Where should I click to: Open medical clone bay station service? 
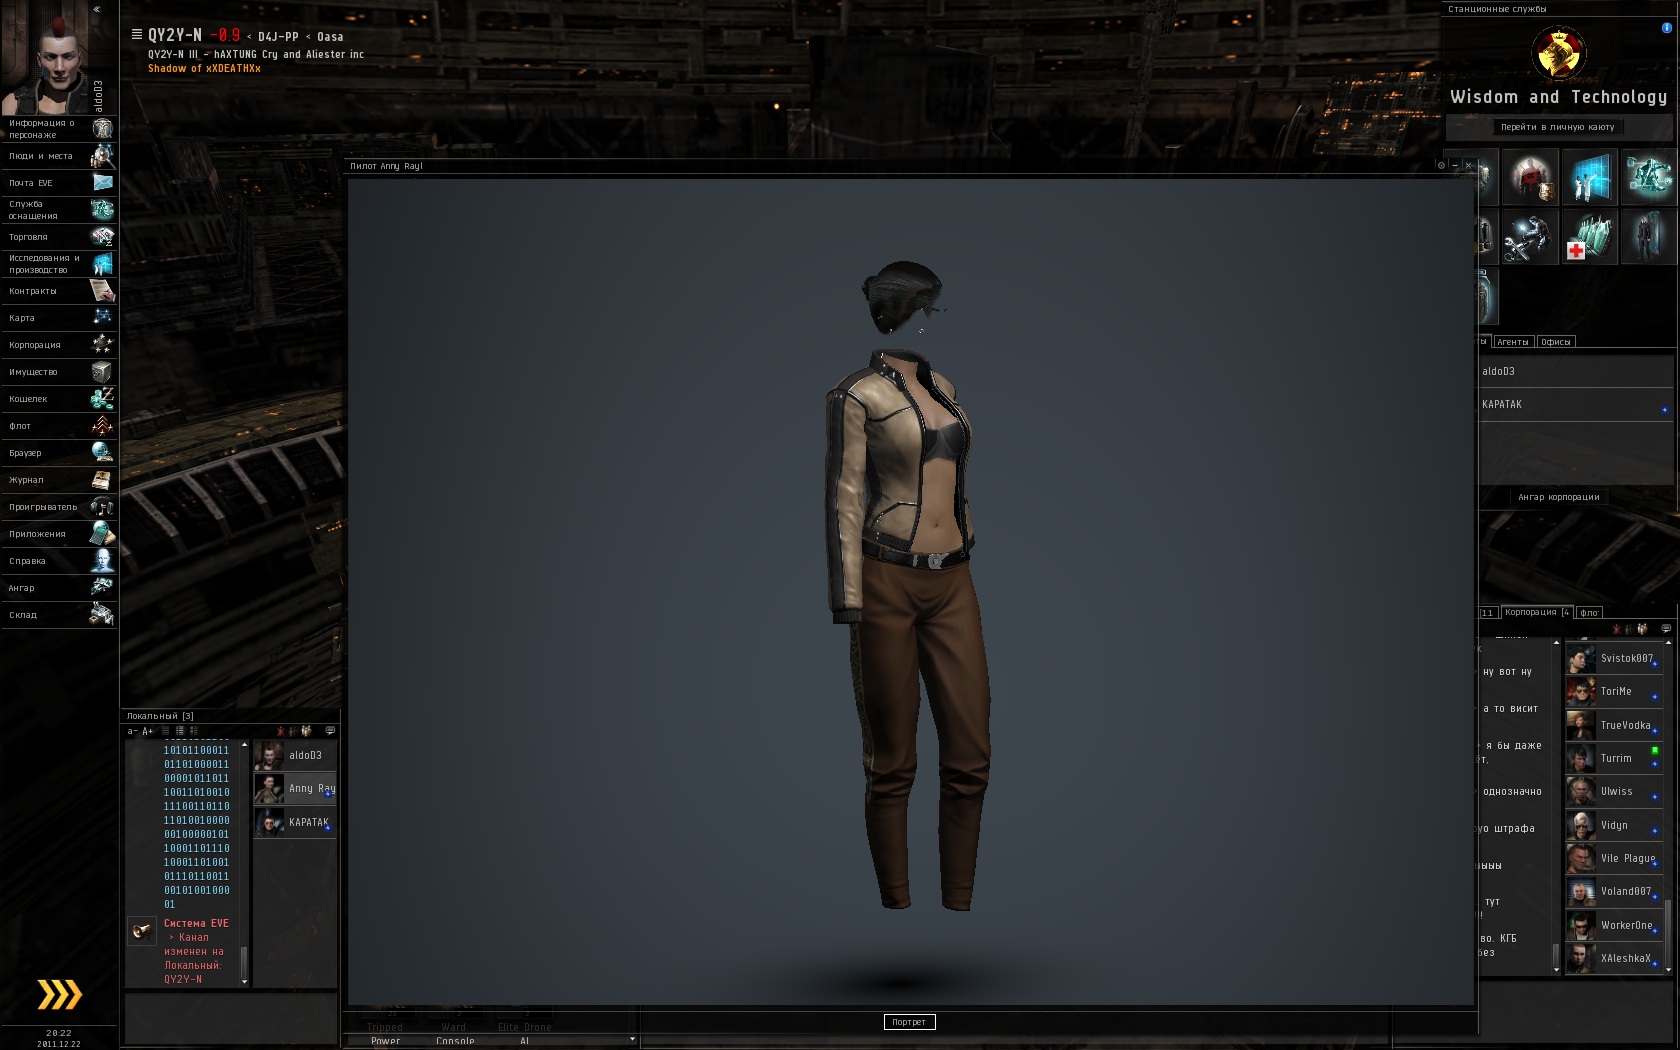pos(1589,237)
